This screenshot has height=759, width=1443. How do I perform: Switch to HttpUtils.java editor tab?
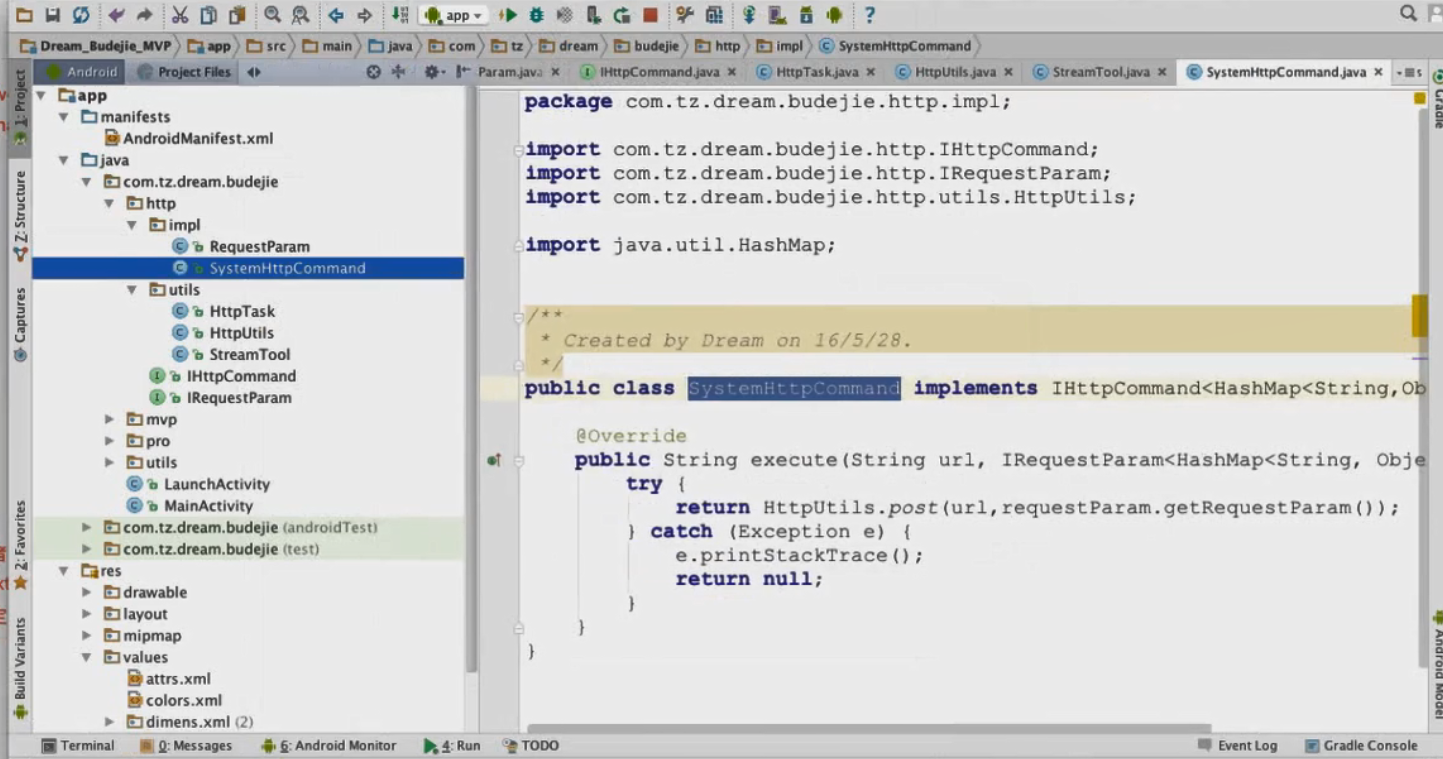pos(955,72)
